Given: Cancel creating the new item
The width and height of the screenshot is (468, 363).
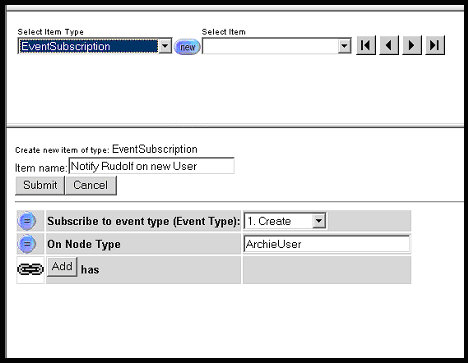Looking at the screenshot, I should (91, 185).
